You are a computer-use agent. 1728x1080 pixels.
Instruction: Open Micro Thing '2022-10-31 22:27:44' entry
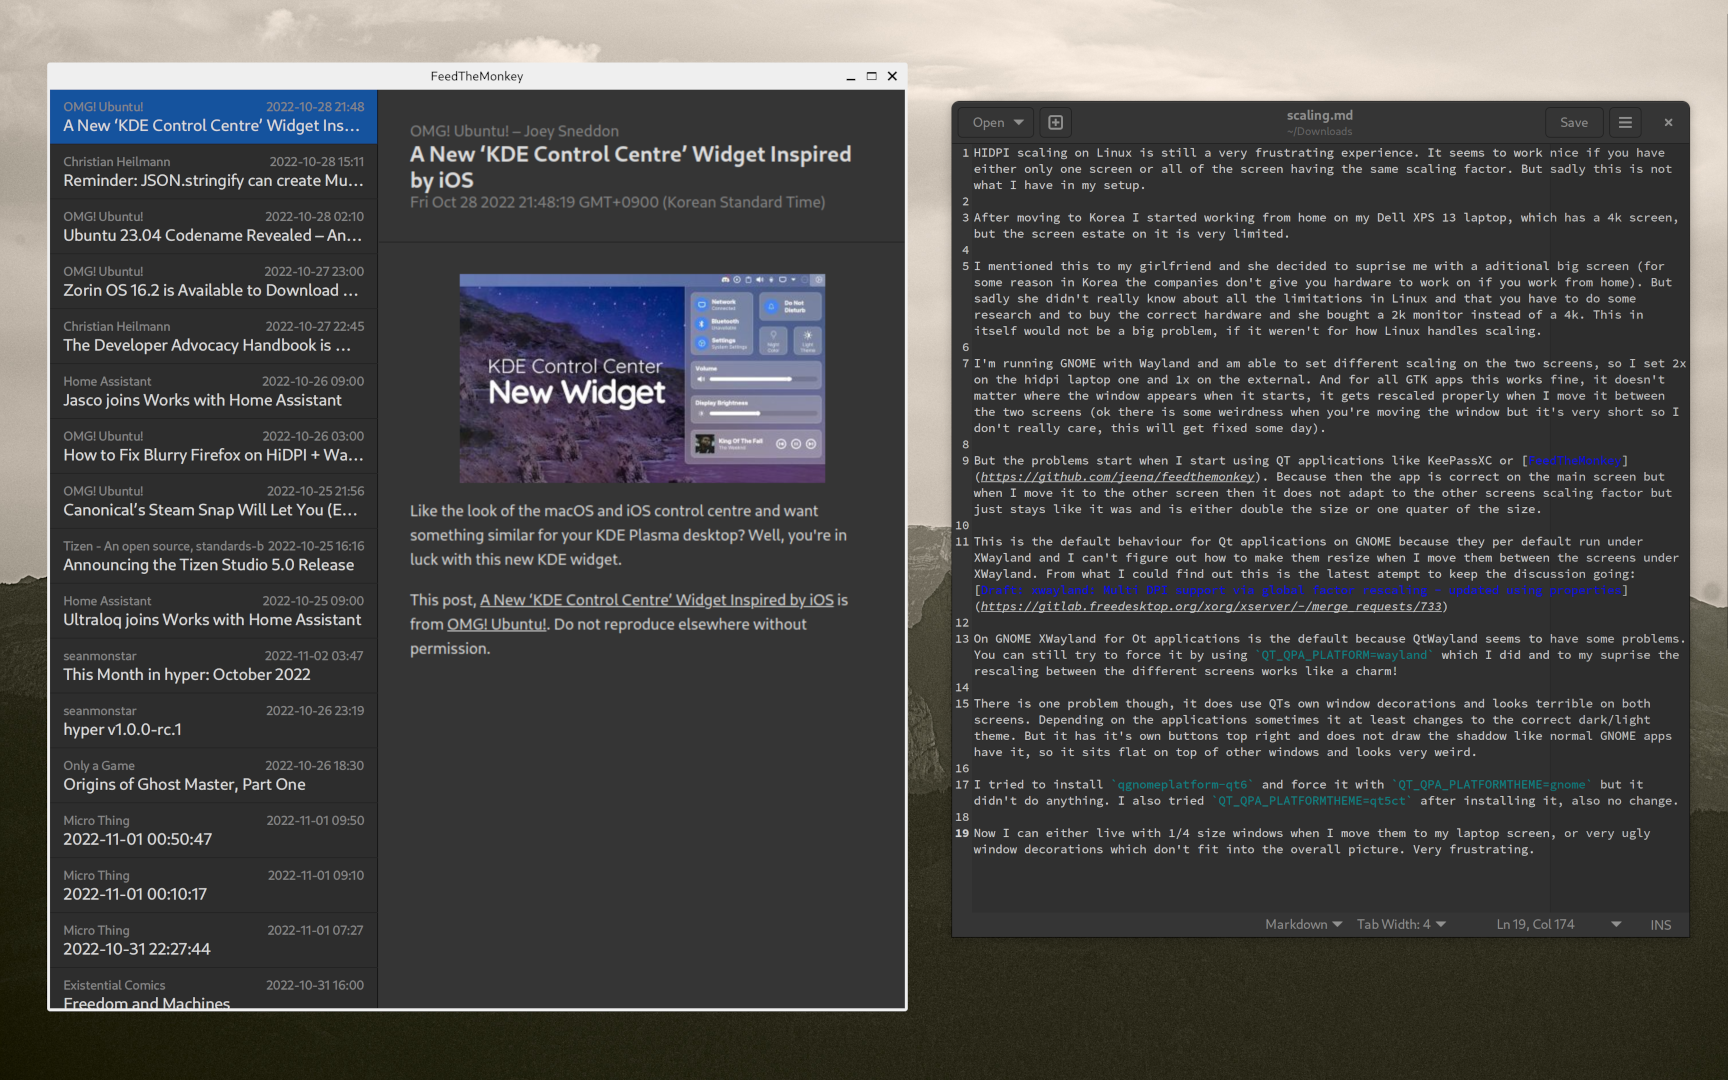coord(213,942)
